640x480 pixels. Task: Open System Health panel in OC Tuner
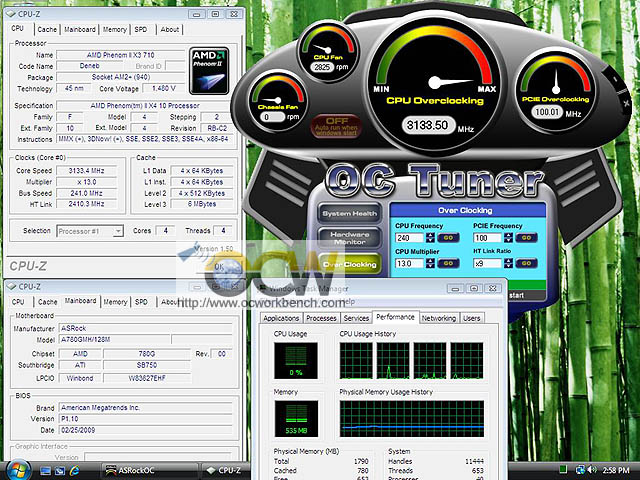[350, 213]
